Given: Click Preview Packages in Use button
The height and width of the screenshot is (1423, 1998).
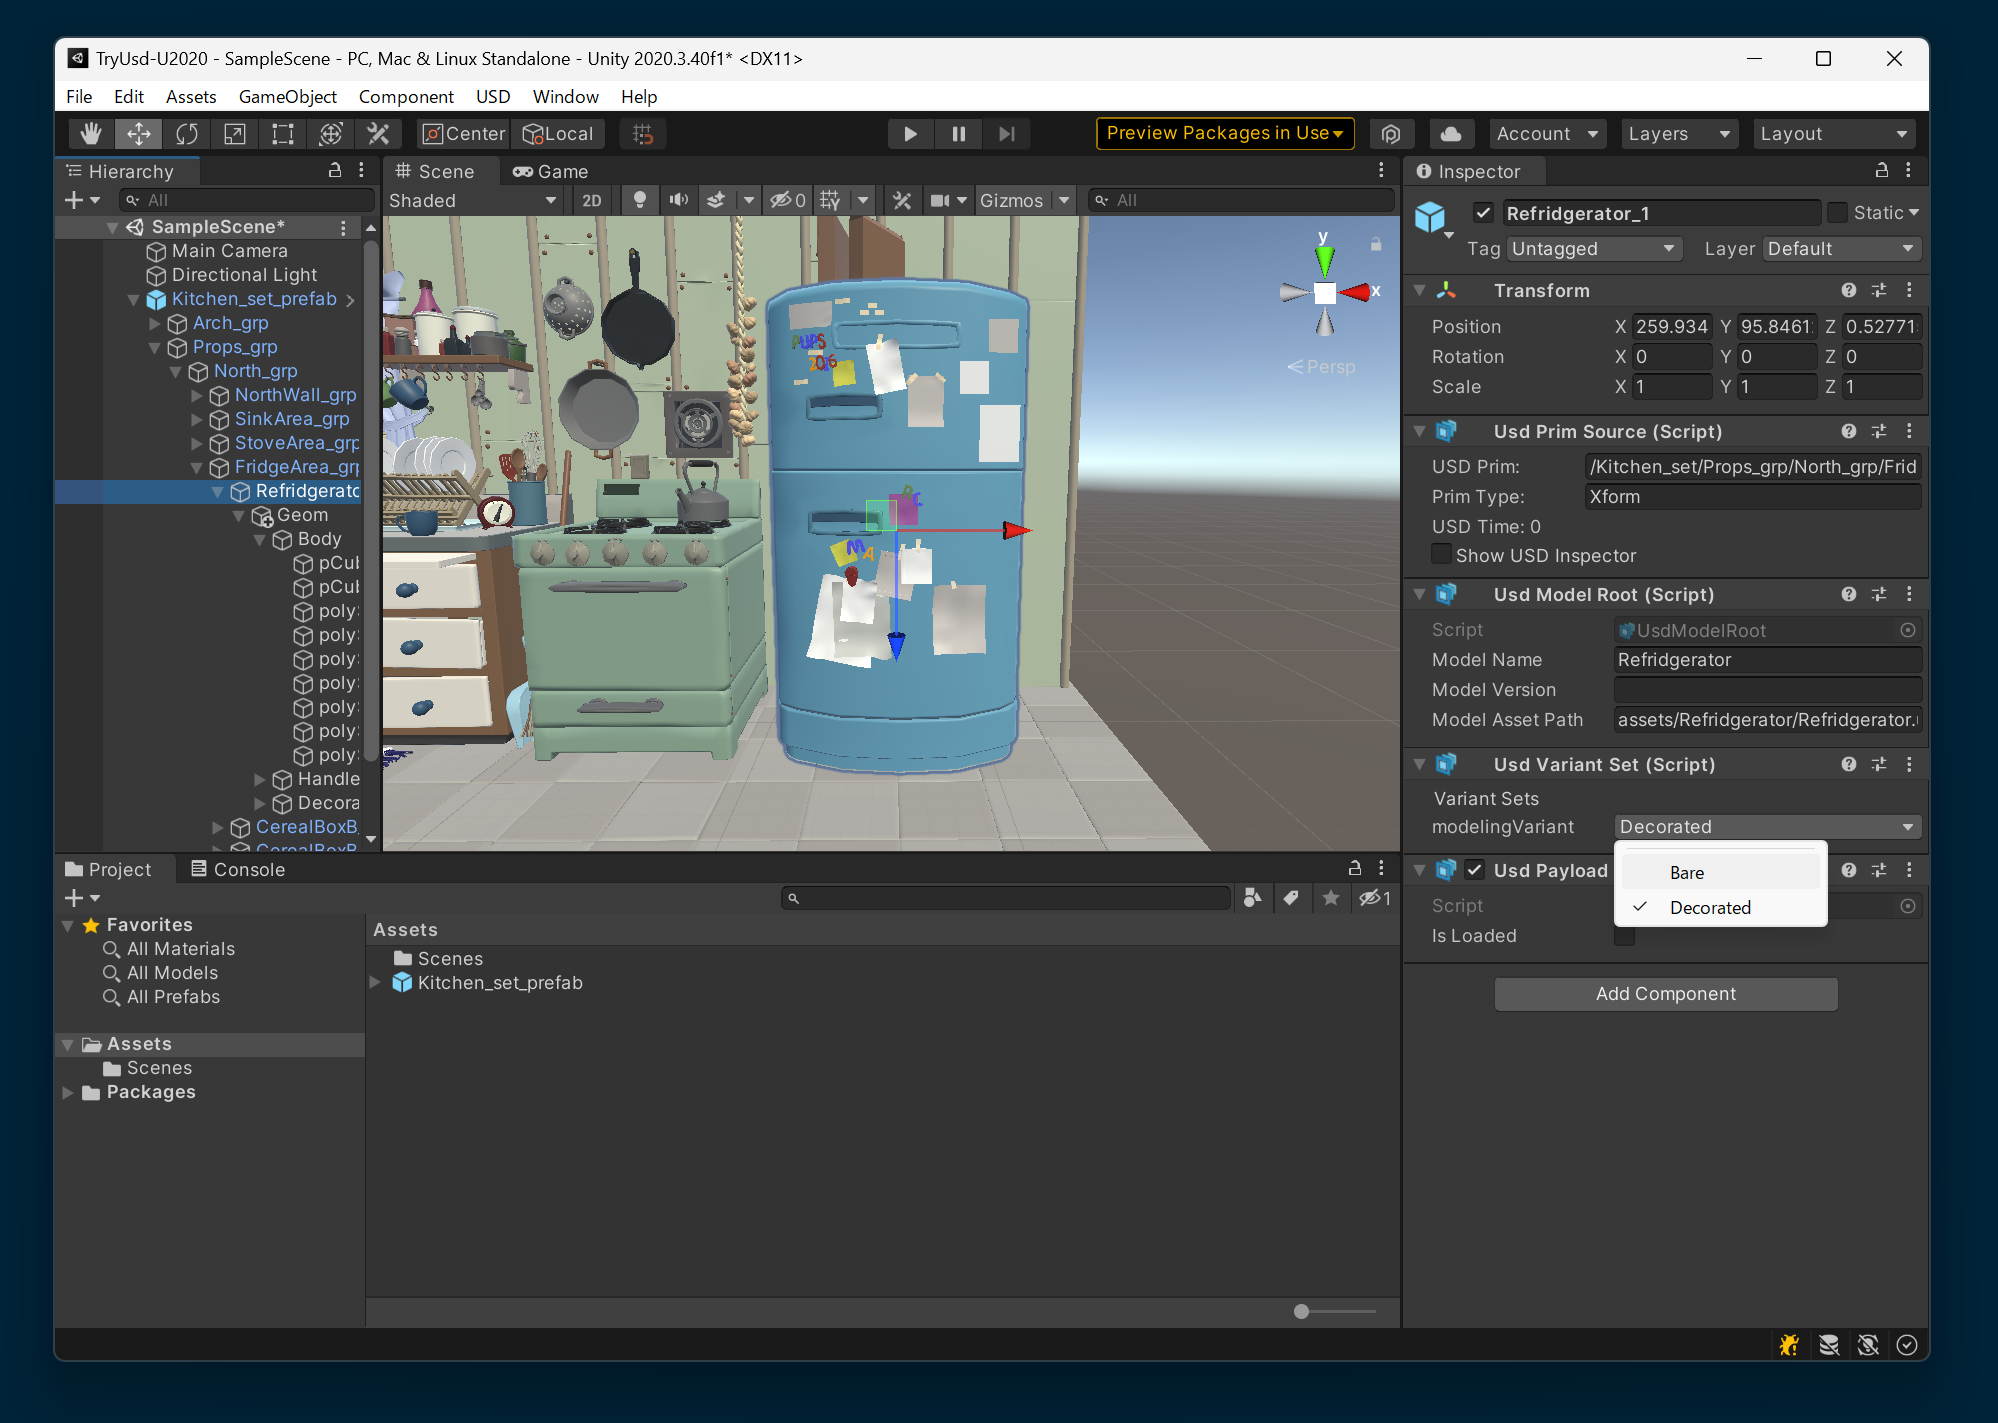Looking at the screenshot, I should click(x=1224, y=134).
